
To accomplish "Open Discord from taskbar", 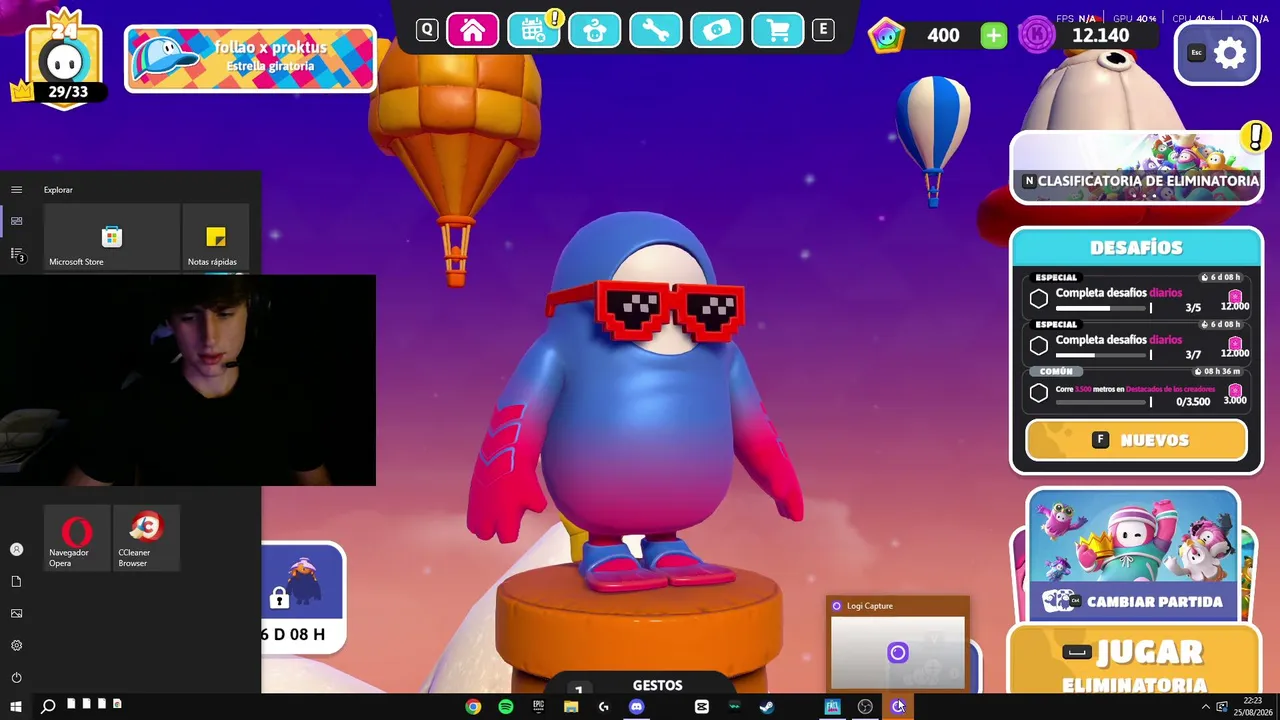I will point(637,707).
